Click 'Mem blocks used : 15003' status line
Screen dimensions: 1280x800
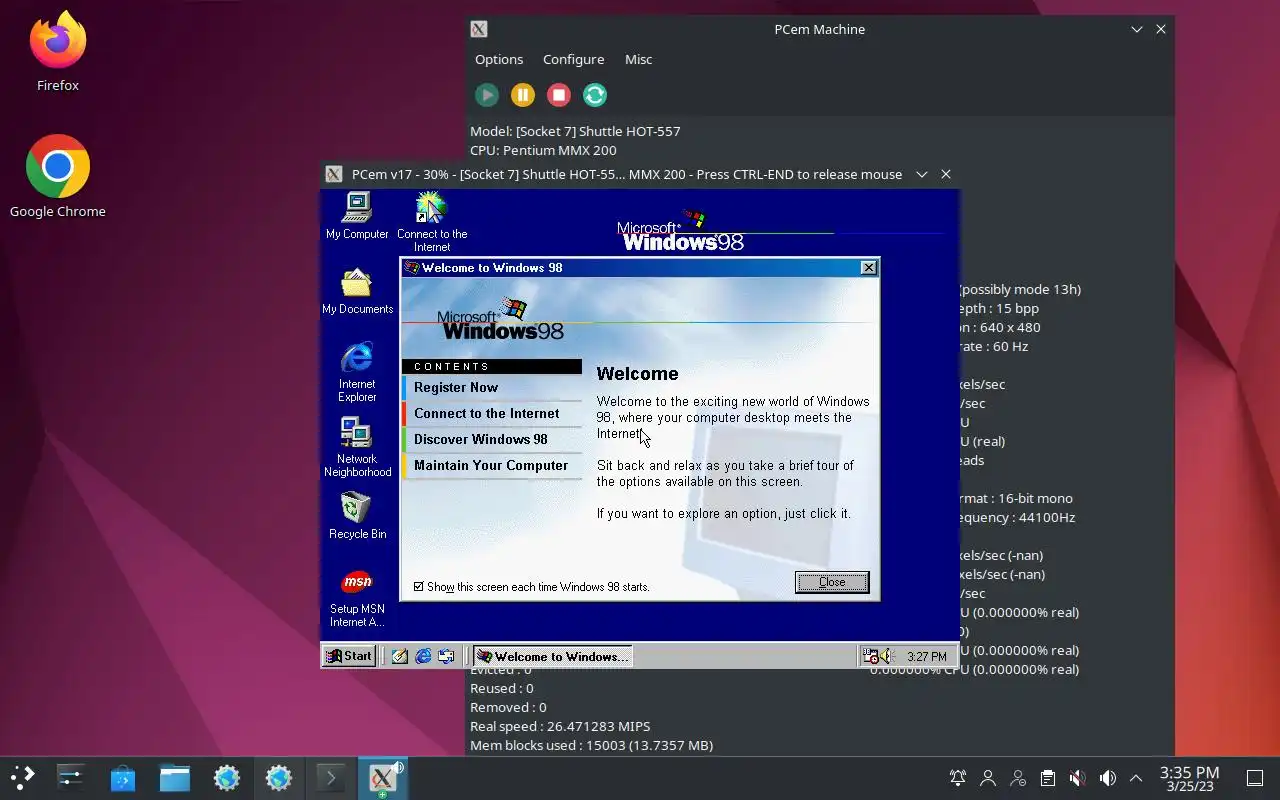pyautogui.click(x=591, y=745)
